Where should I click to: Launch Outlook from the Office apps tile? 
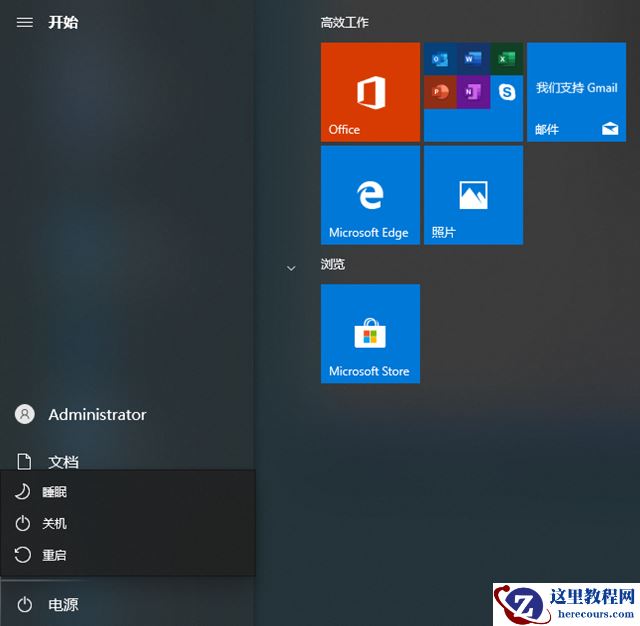tap(440, 59)
